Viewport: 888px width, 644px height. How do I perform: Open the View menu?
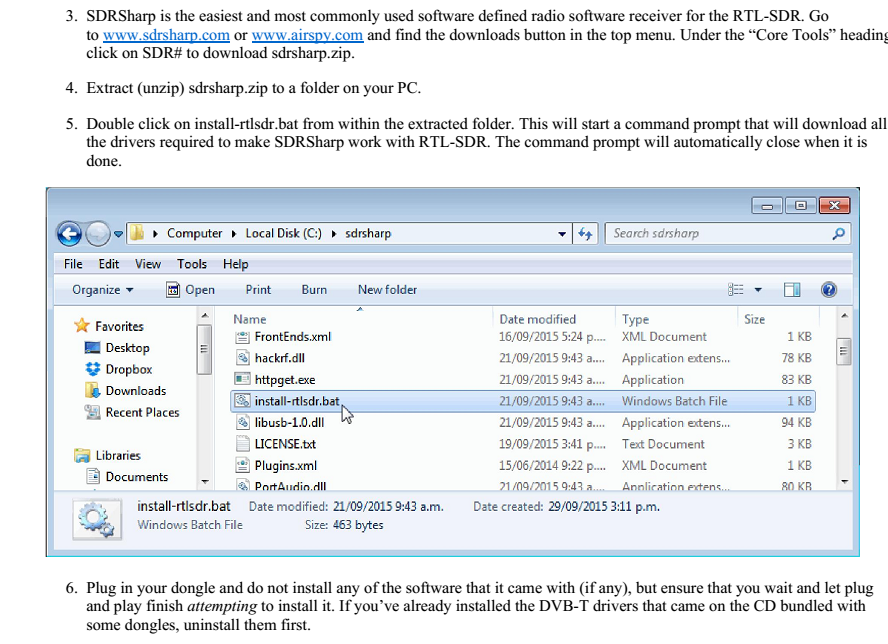(147, 264)
